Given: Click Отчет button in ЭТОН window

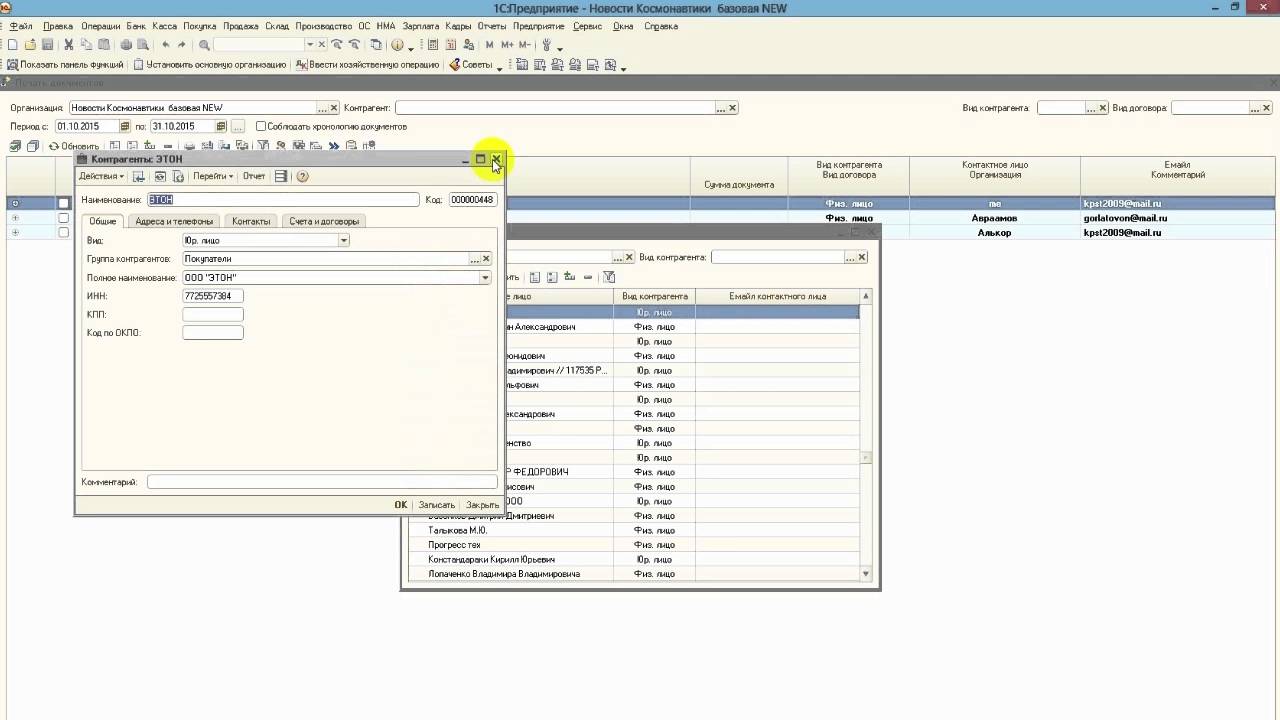Looking at the screenshot, I should 254,176.
